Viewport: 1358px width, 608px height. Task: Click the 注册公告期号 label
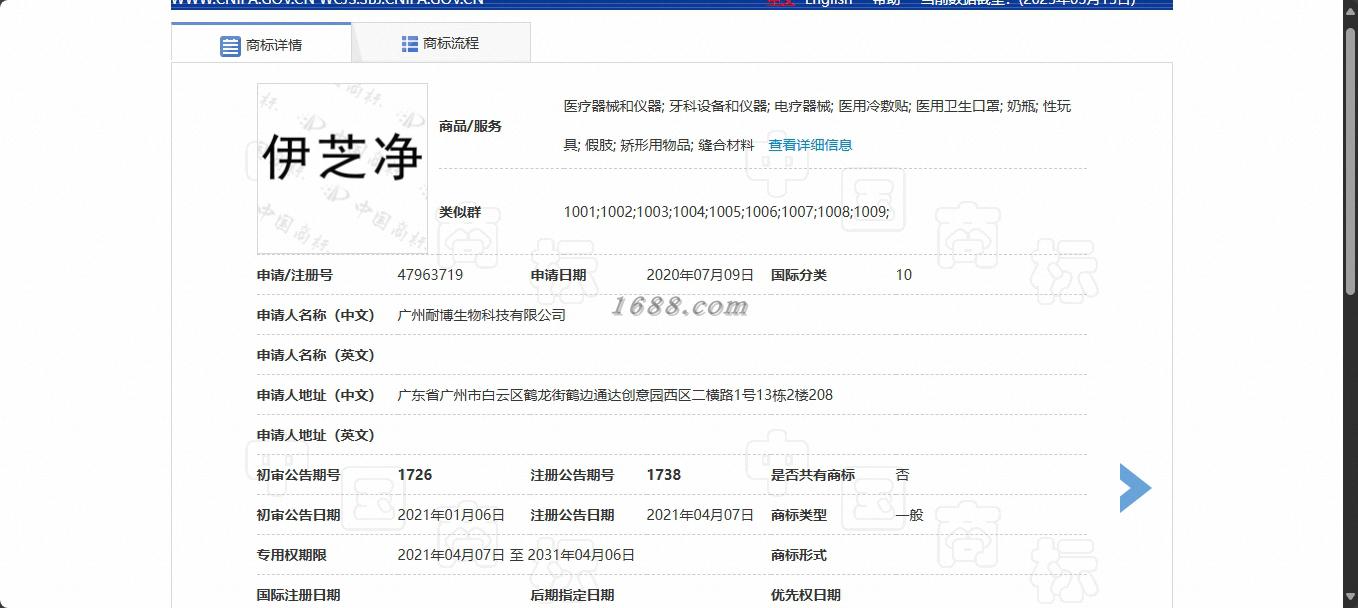coord(573,475)
